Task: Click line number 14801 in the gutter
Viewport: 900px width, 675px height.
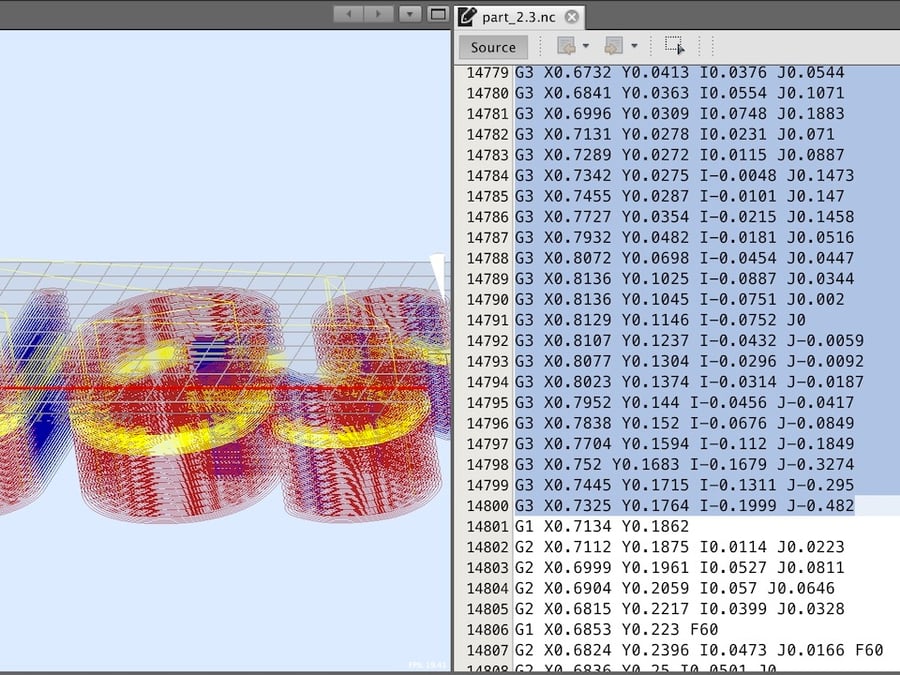Action: pos(487,527)
